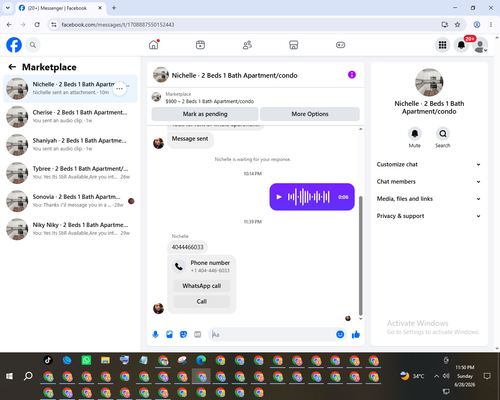Open the tab search dropdown in Chrome
Viewport: 500px width, 400px height.
8,8
